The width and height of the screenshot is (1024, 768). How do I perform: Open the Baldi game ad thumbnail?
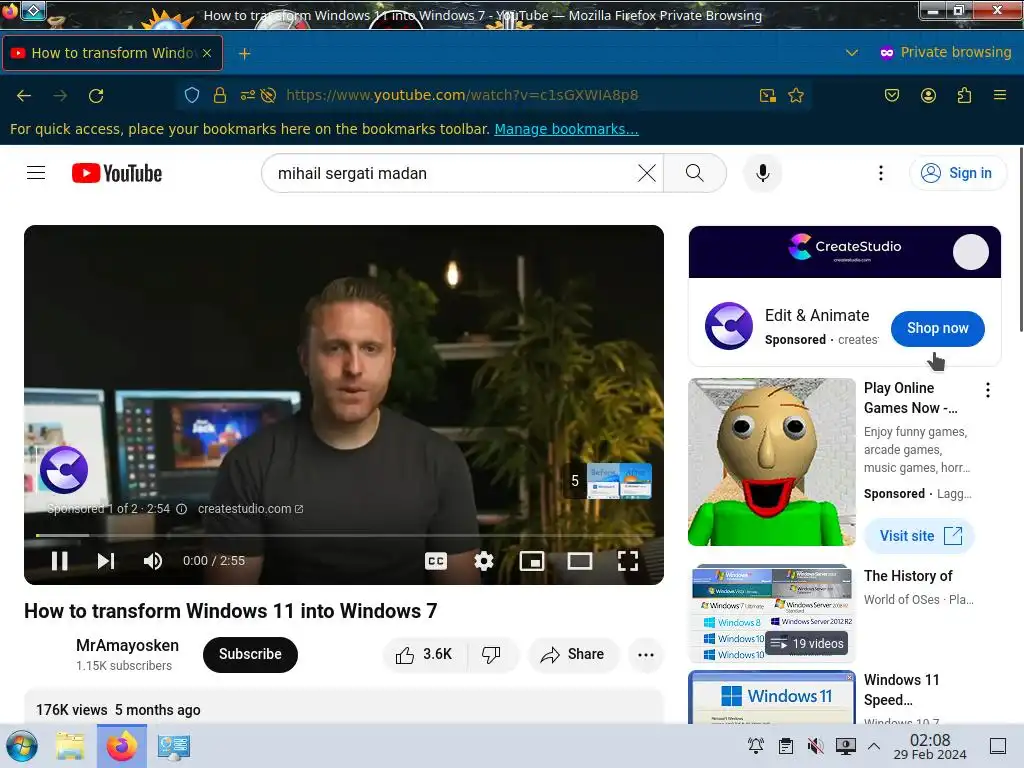(x=772, y=462)
